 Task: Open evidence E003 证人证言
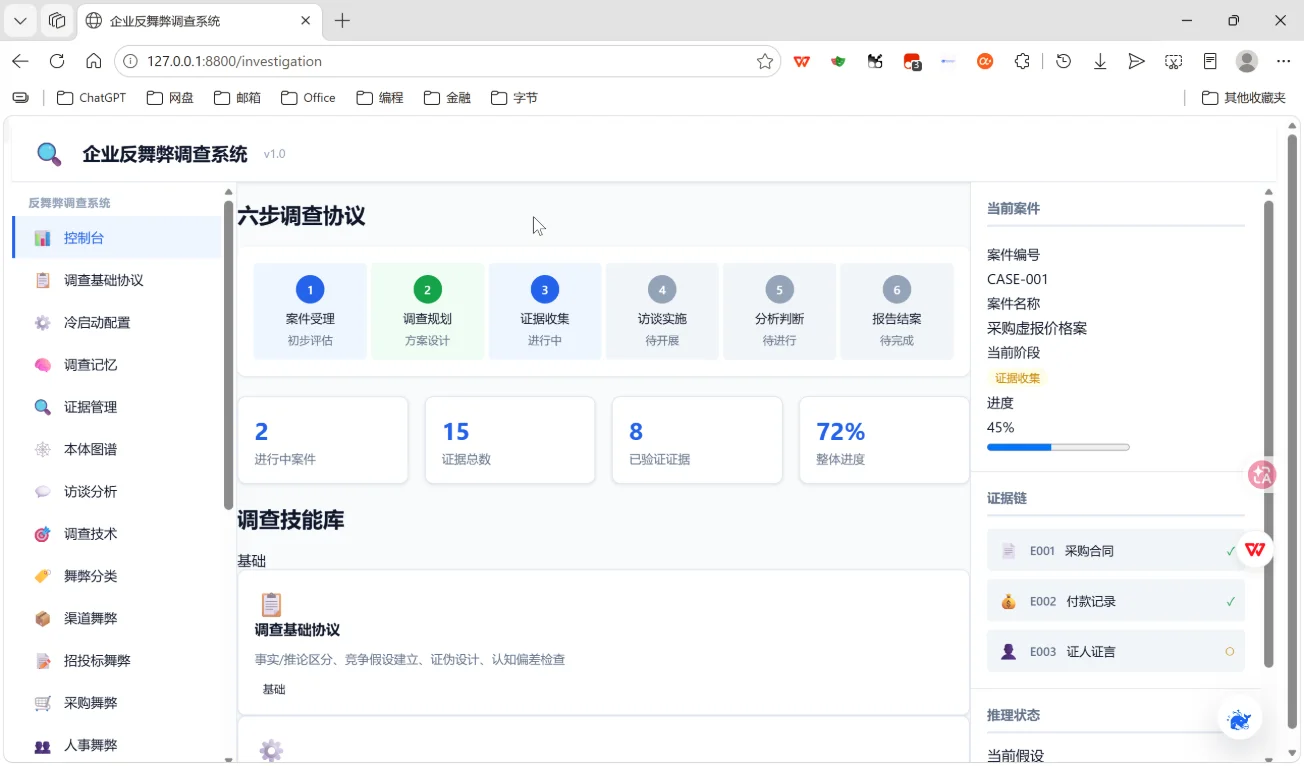[x=1115, y=651]
